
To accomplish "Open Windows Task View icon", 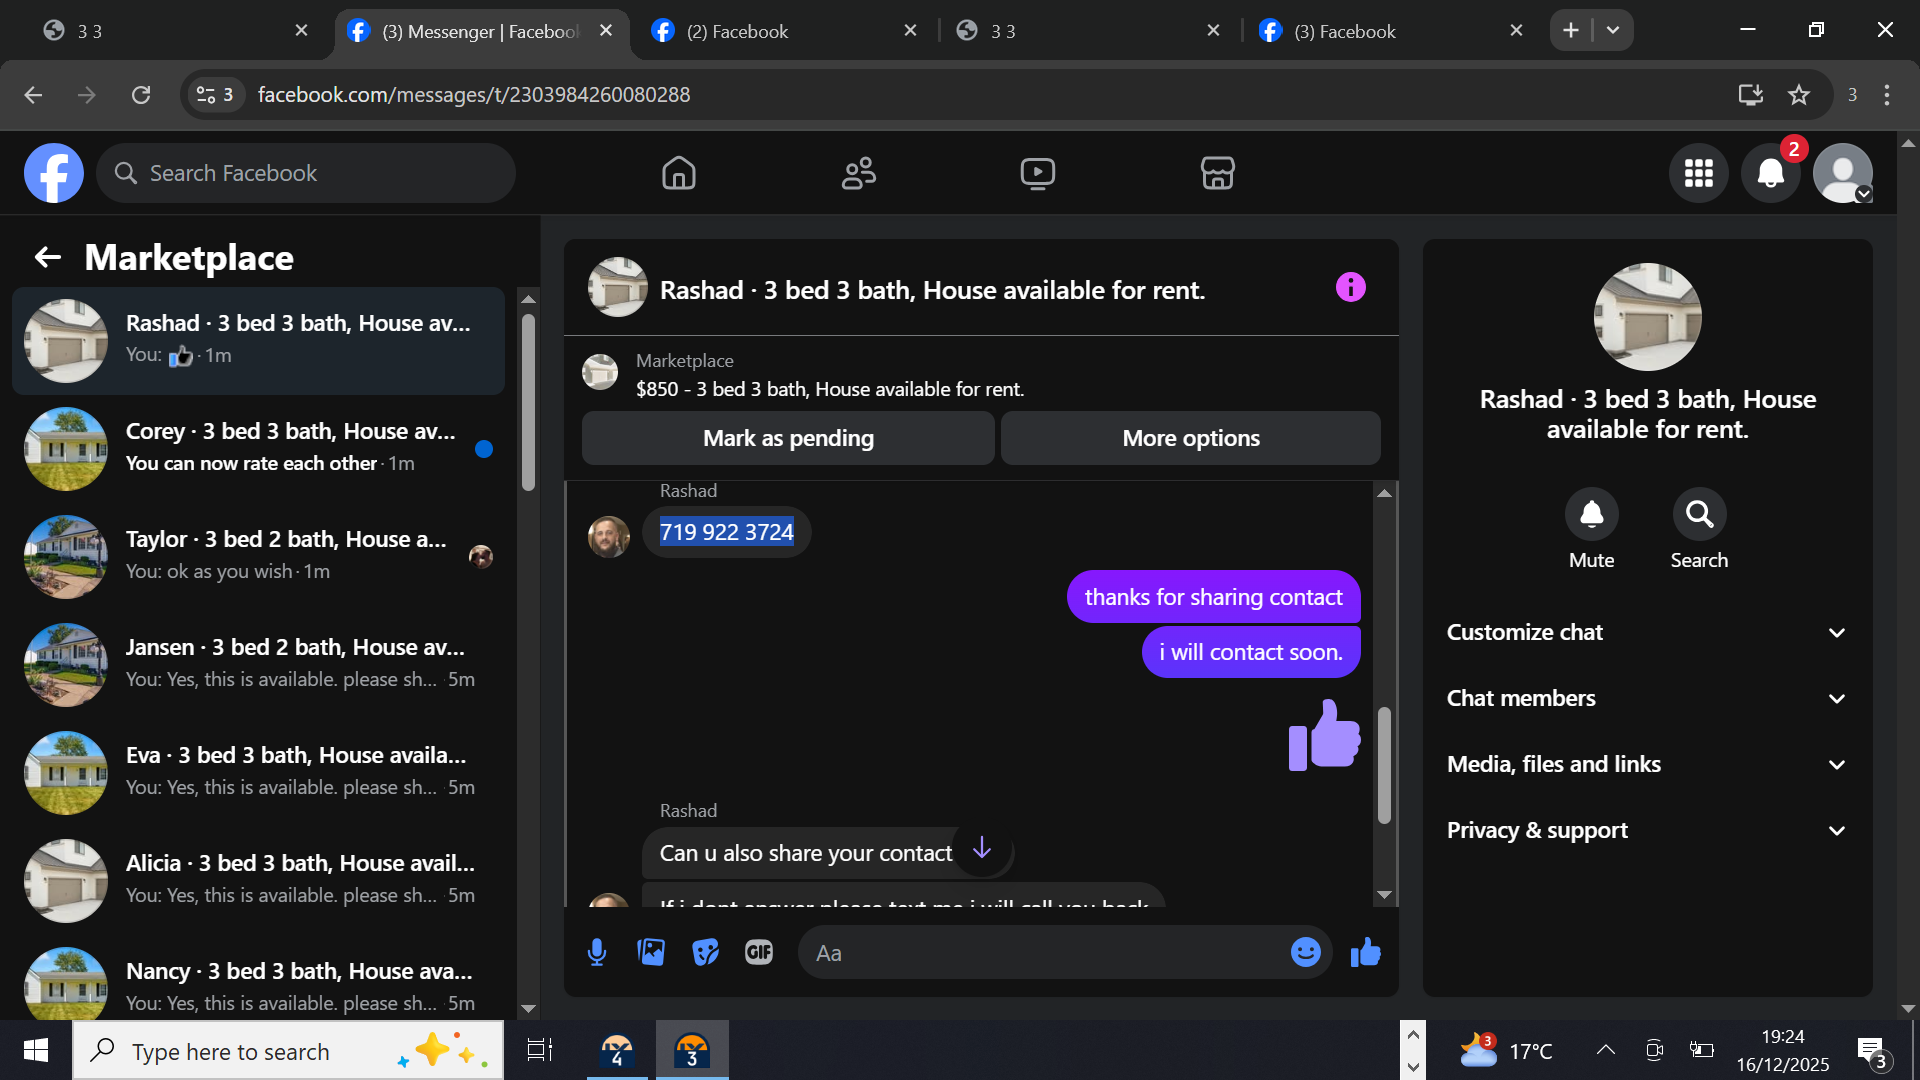I will point(540,1051).
